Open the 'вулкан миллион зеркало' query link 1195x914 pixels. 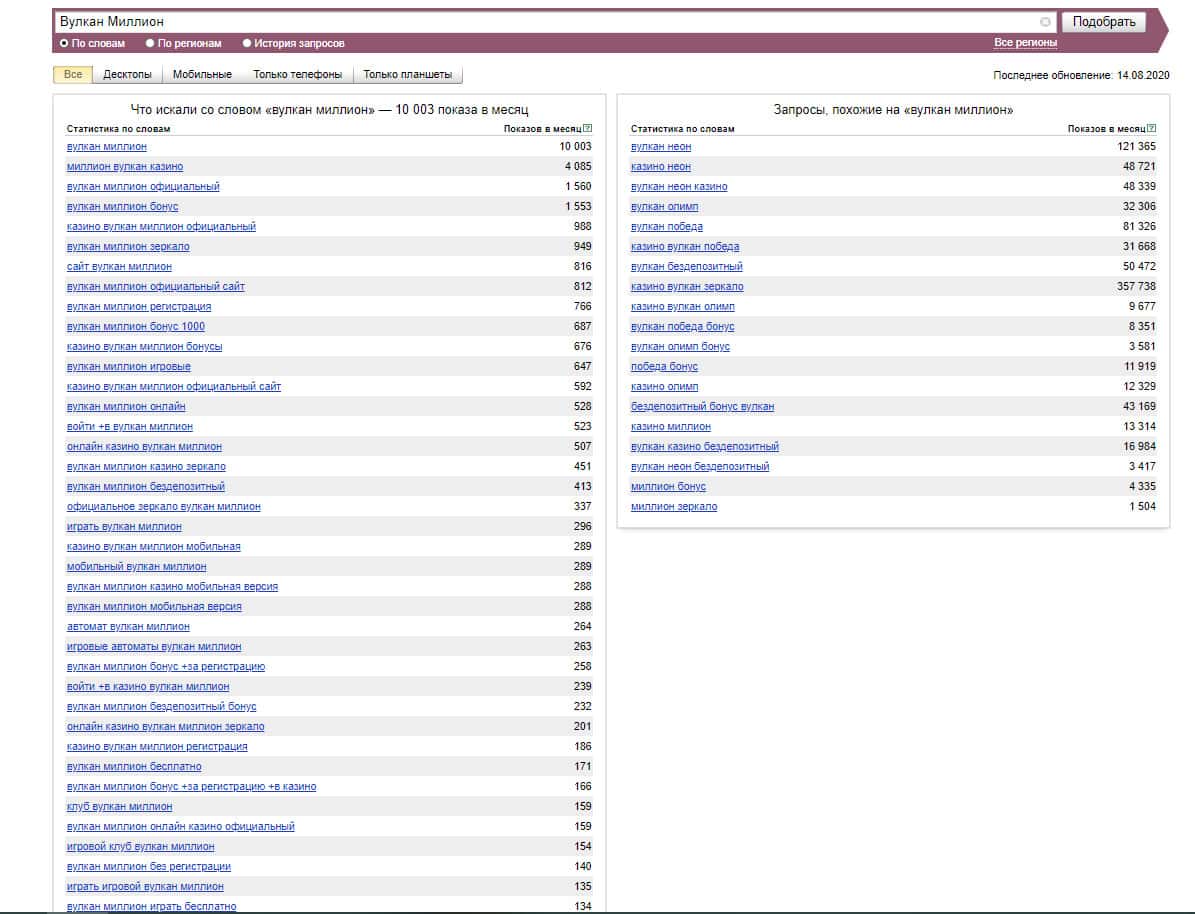click(x=128, y=247)
